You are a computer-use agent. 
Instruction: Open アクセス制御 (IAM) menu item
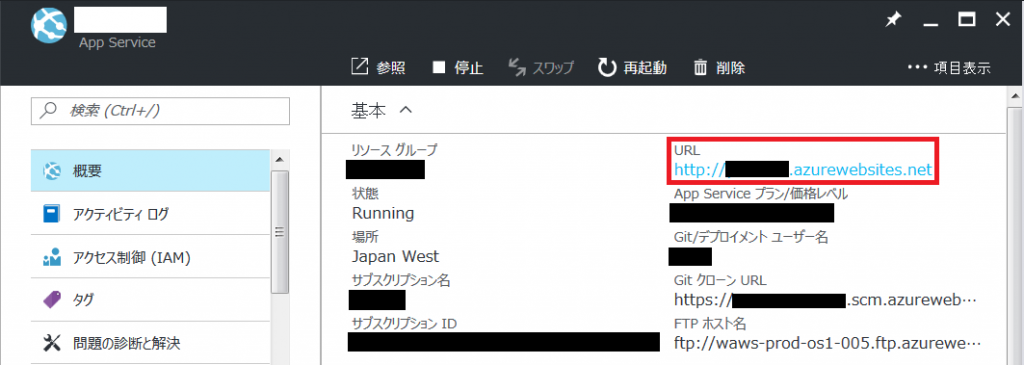pos(150,258)
